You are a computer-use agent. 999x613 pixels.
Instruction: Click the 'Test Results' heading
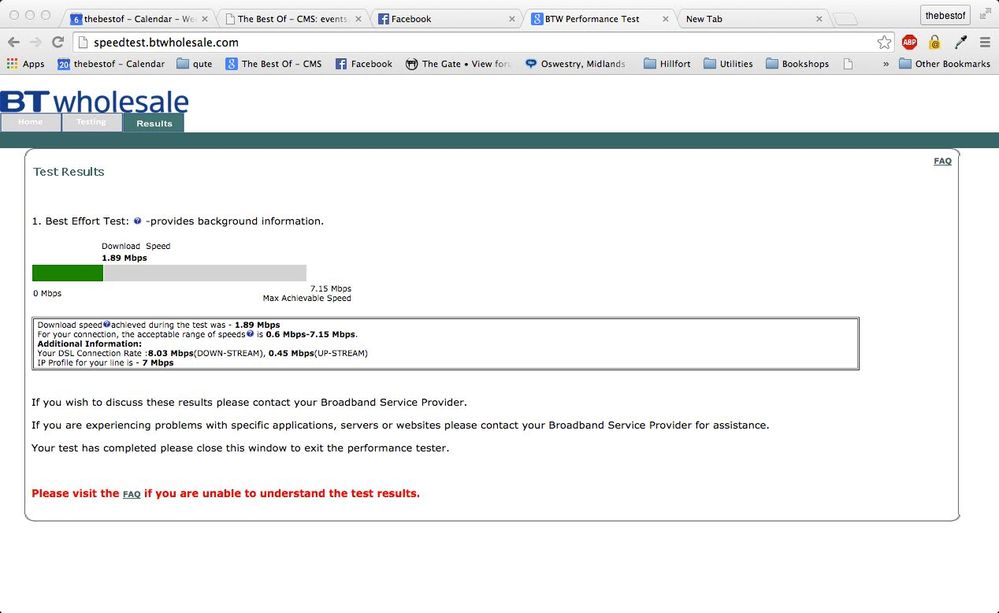tap(69, 171)
